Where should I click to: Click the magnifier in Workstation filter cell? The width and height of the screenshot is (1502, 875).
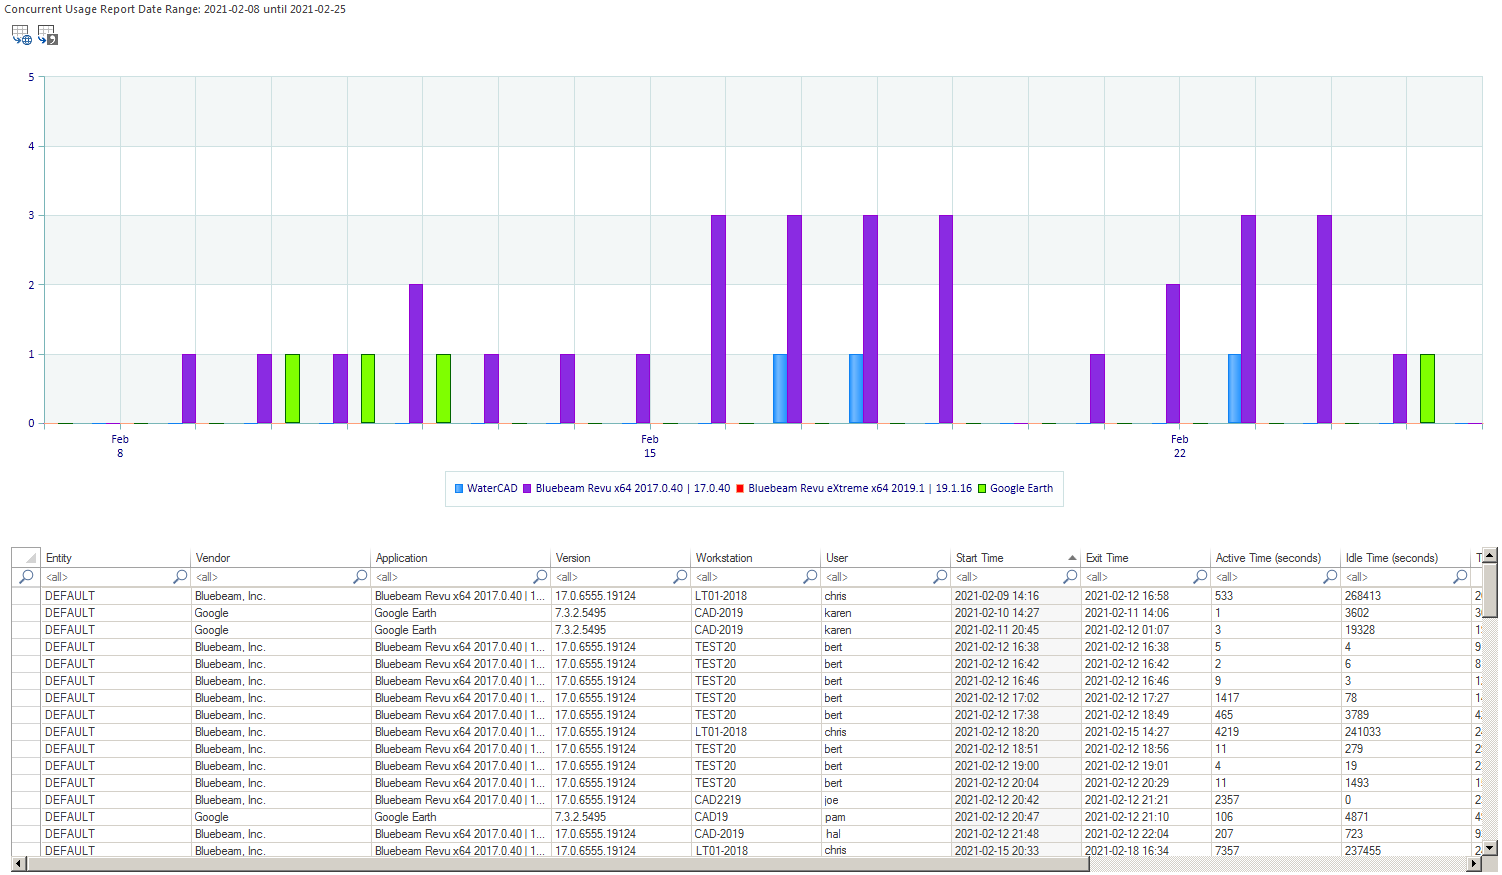click(810, 577)
